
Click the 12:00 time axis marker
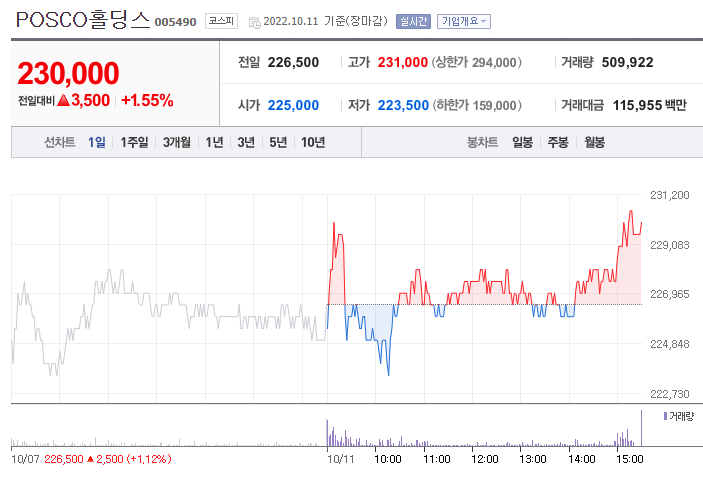[x=485, y=459]
